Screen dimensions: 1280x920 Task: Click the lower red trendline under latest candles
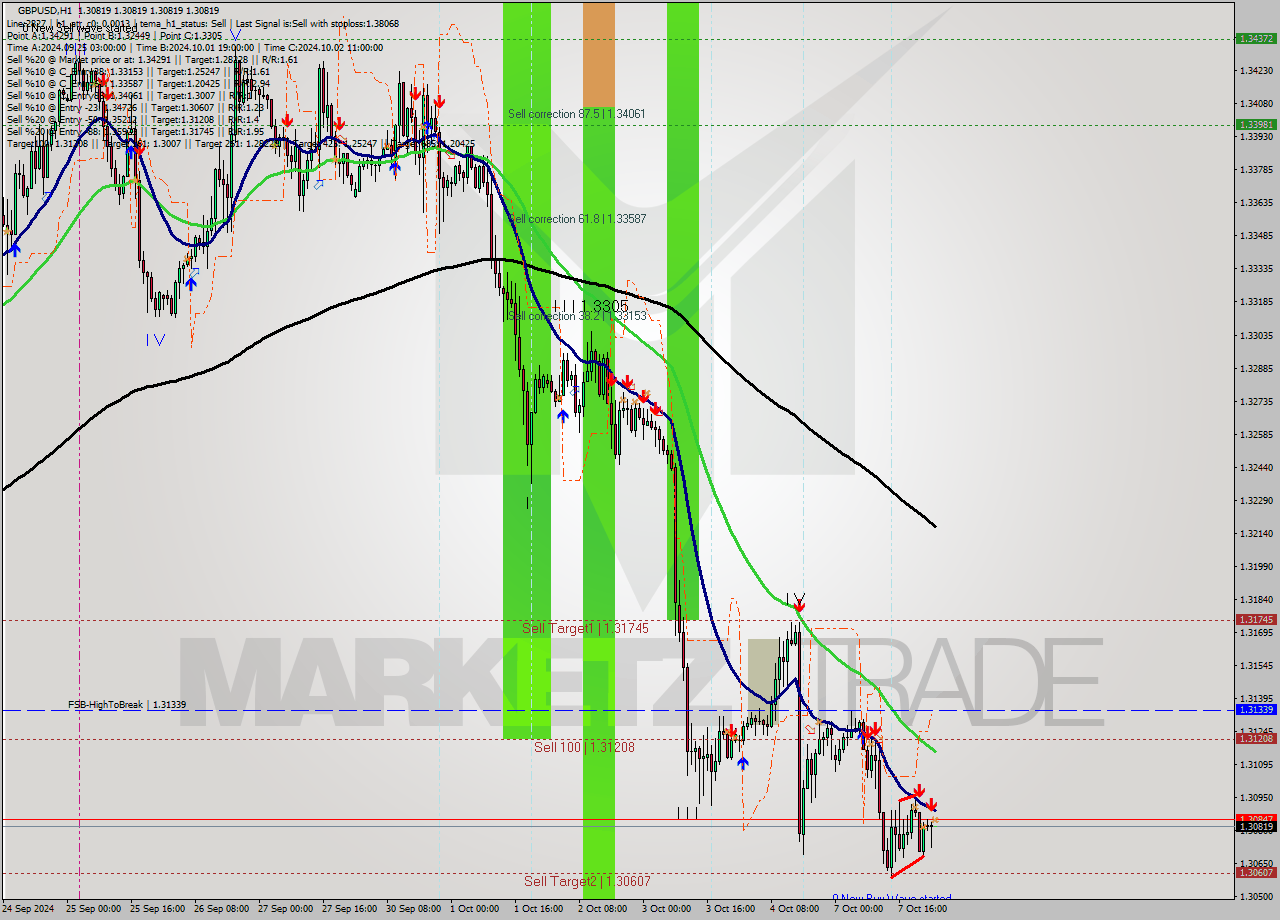pyautogui.click(x=907, y=866)
